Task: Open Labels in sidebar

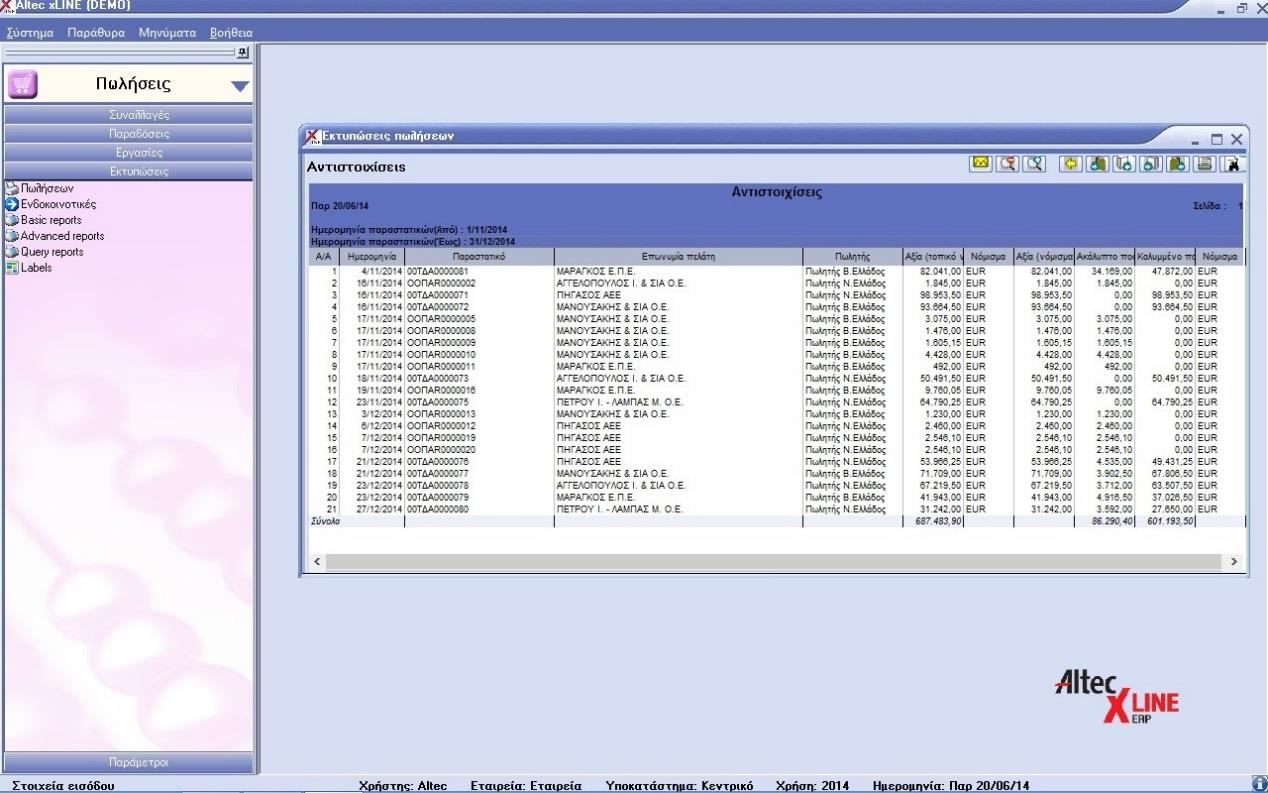Action: point(28,268)
